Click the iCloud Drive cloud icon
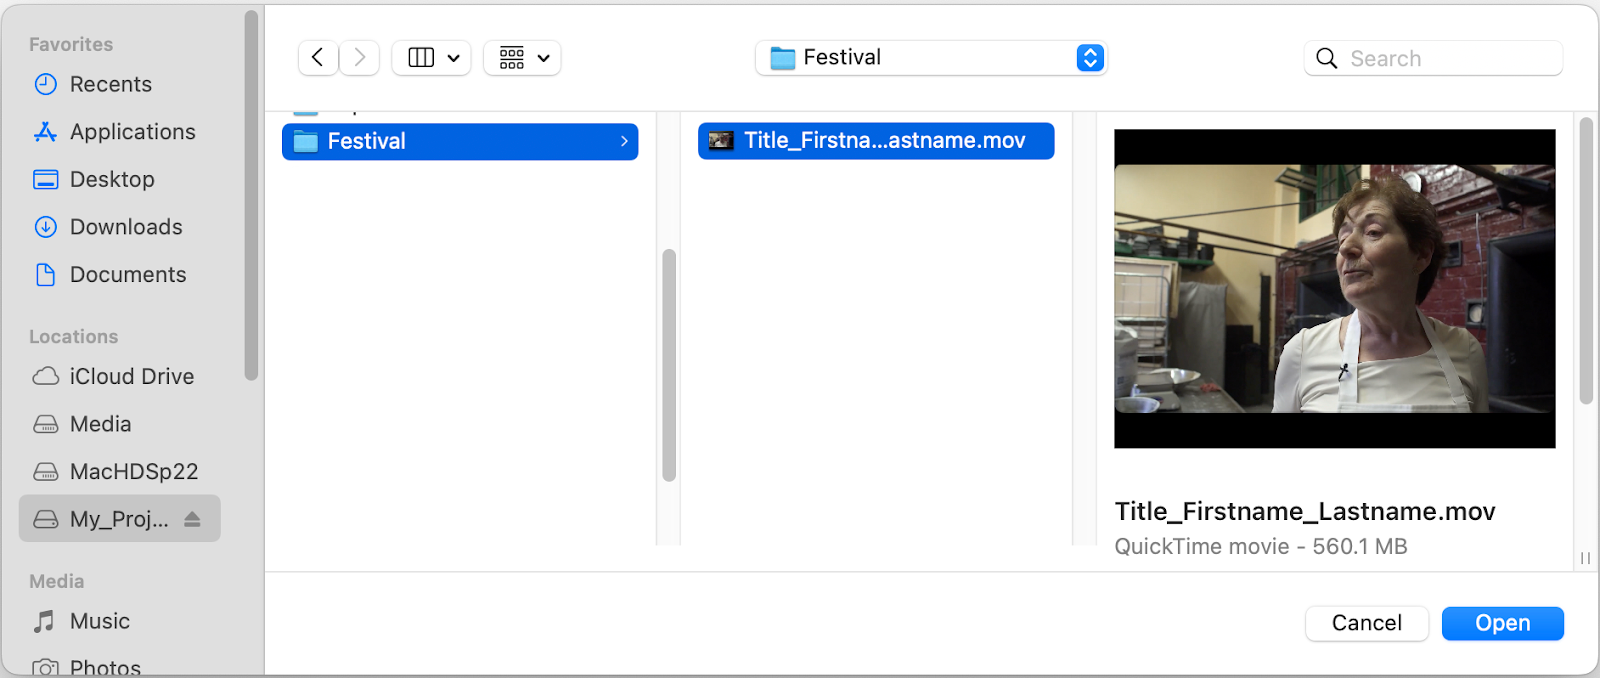This screenshot has height=678, width=1600. point(45,376)
